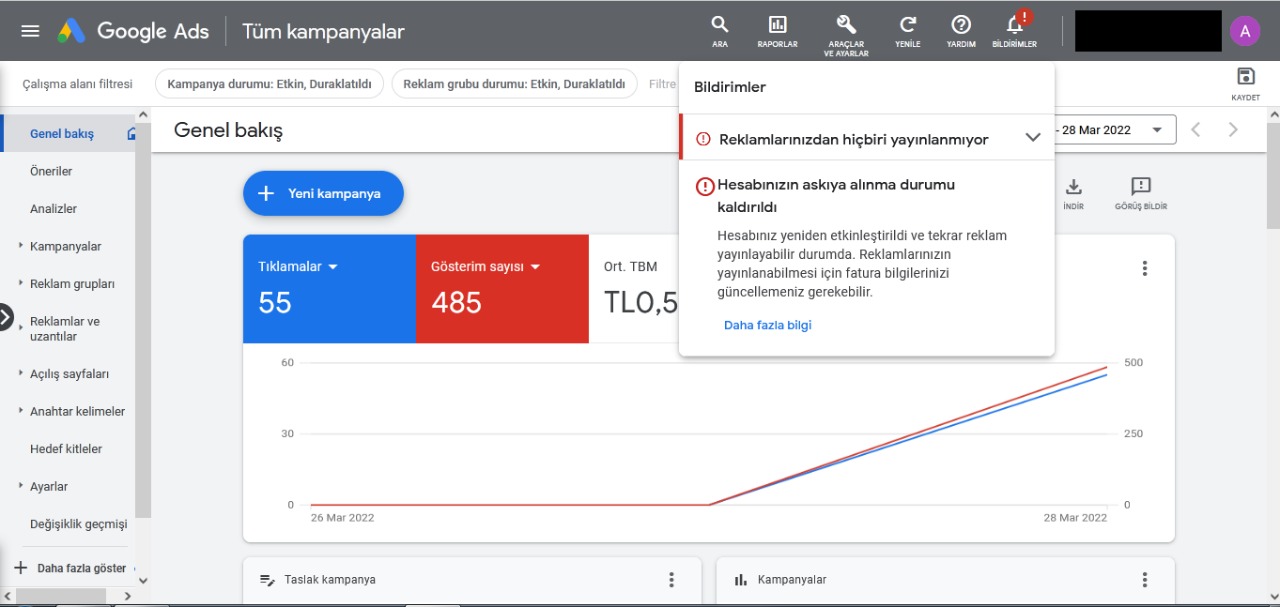Click the sidebar horizontal scrollbar
This screenshot has width=1280, height=607.
60,596
